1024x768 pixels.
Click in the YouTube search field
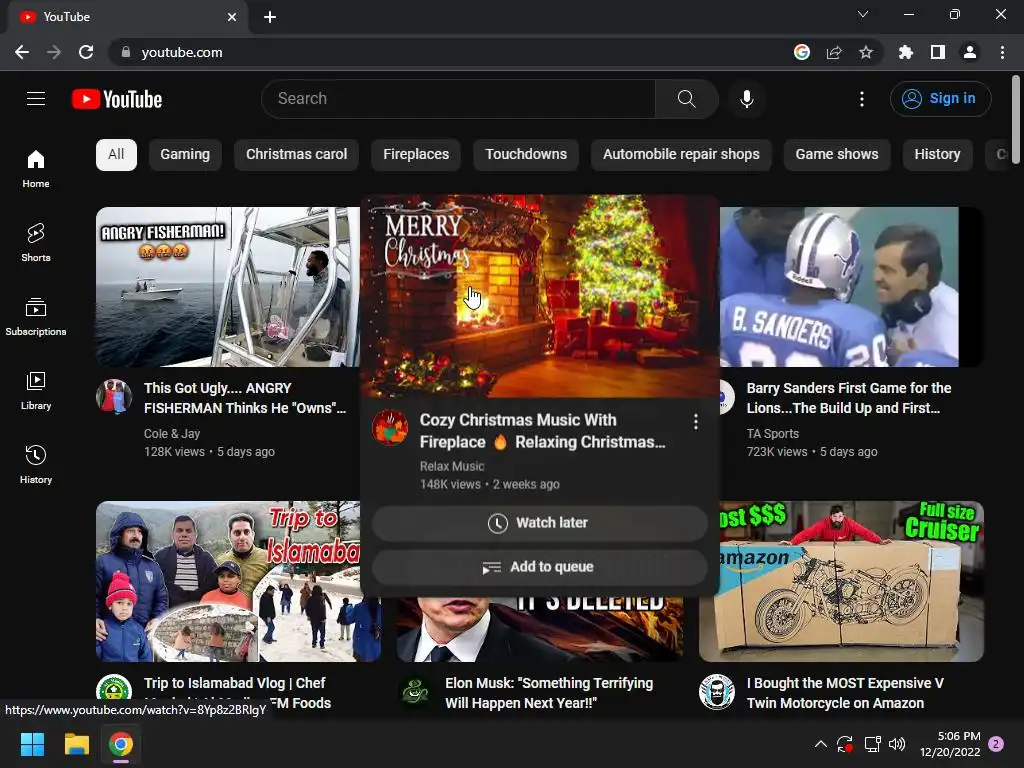tap(458, 99)
